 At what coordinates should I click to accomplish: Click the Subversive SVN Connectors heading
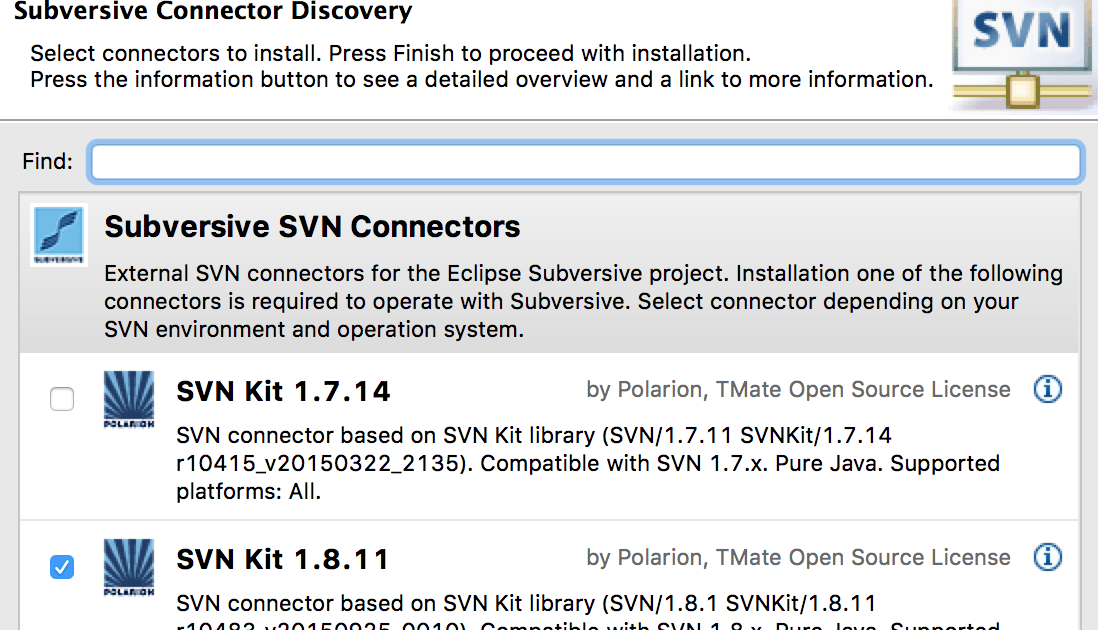pyautogui.click(x=312, y=227)
